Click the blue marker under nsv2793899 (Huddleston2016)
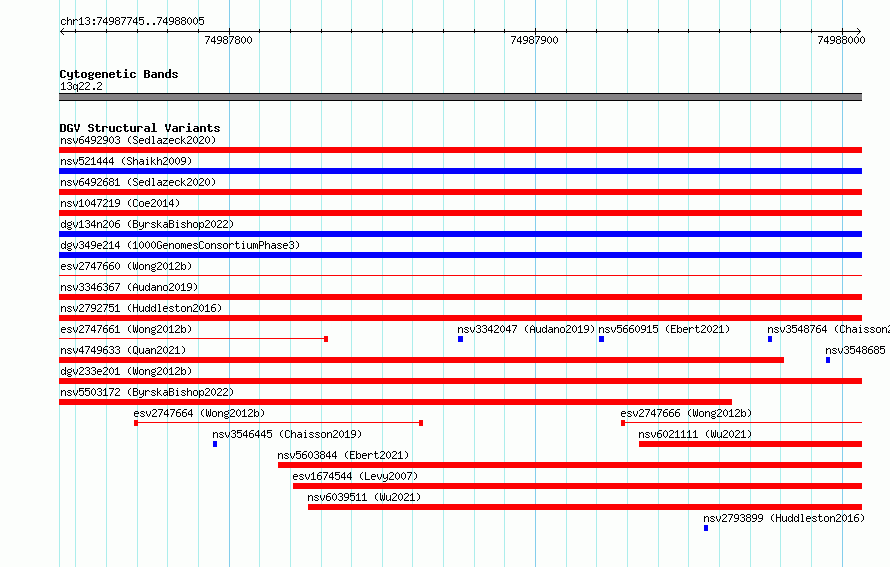Screen dimensions: 890x567 [706, 528]
